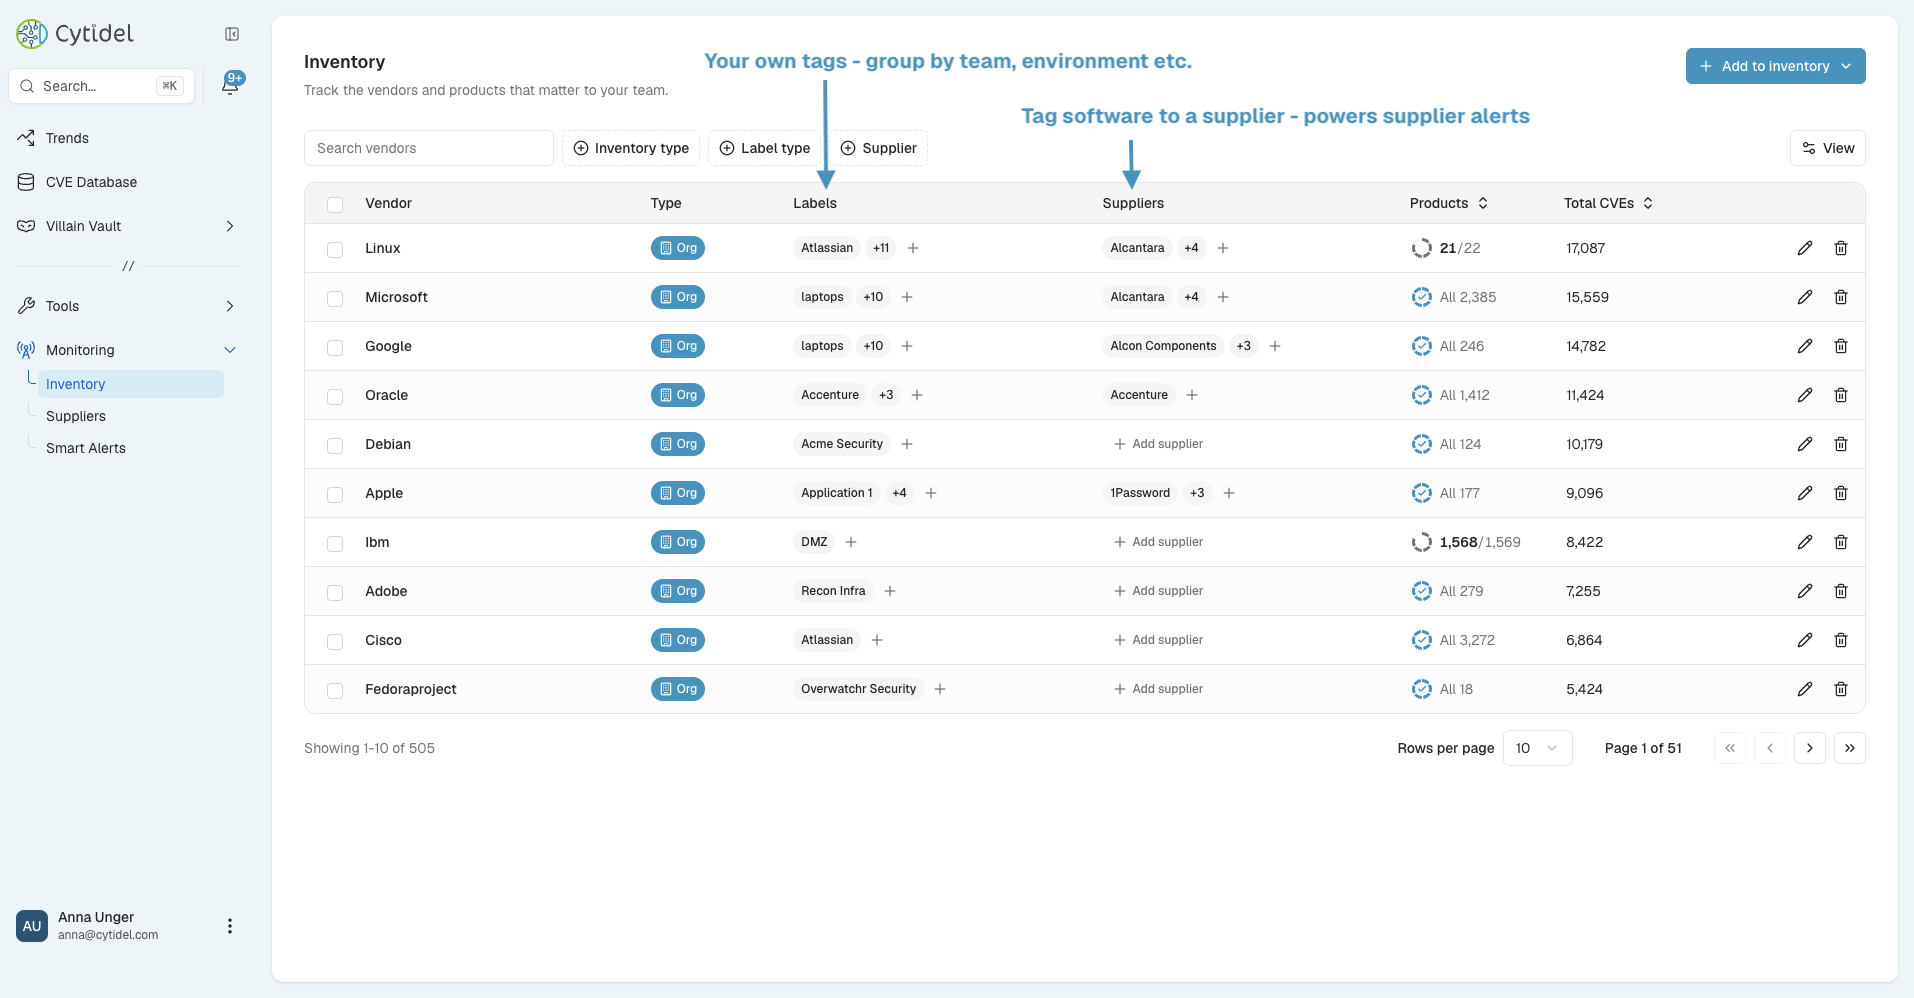The width and height of the screenshot is (1914, 998).
Task: Click the Cytidel logo
Action: [x=75, y=34]
